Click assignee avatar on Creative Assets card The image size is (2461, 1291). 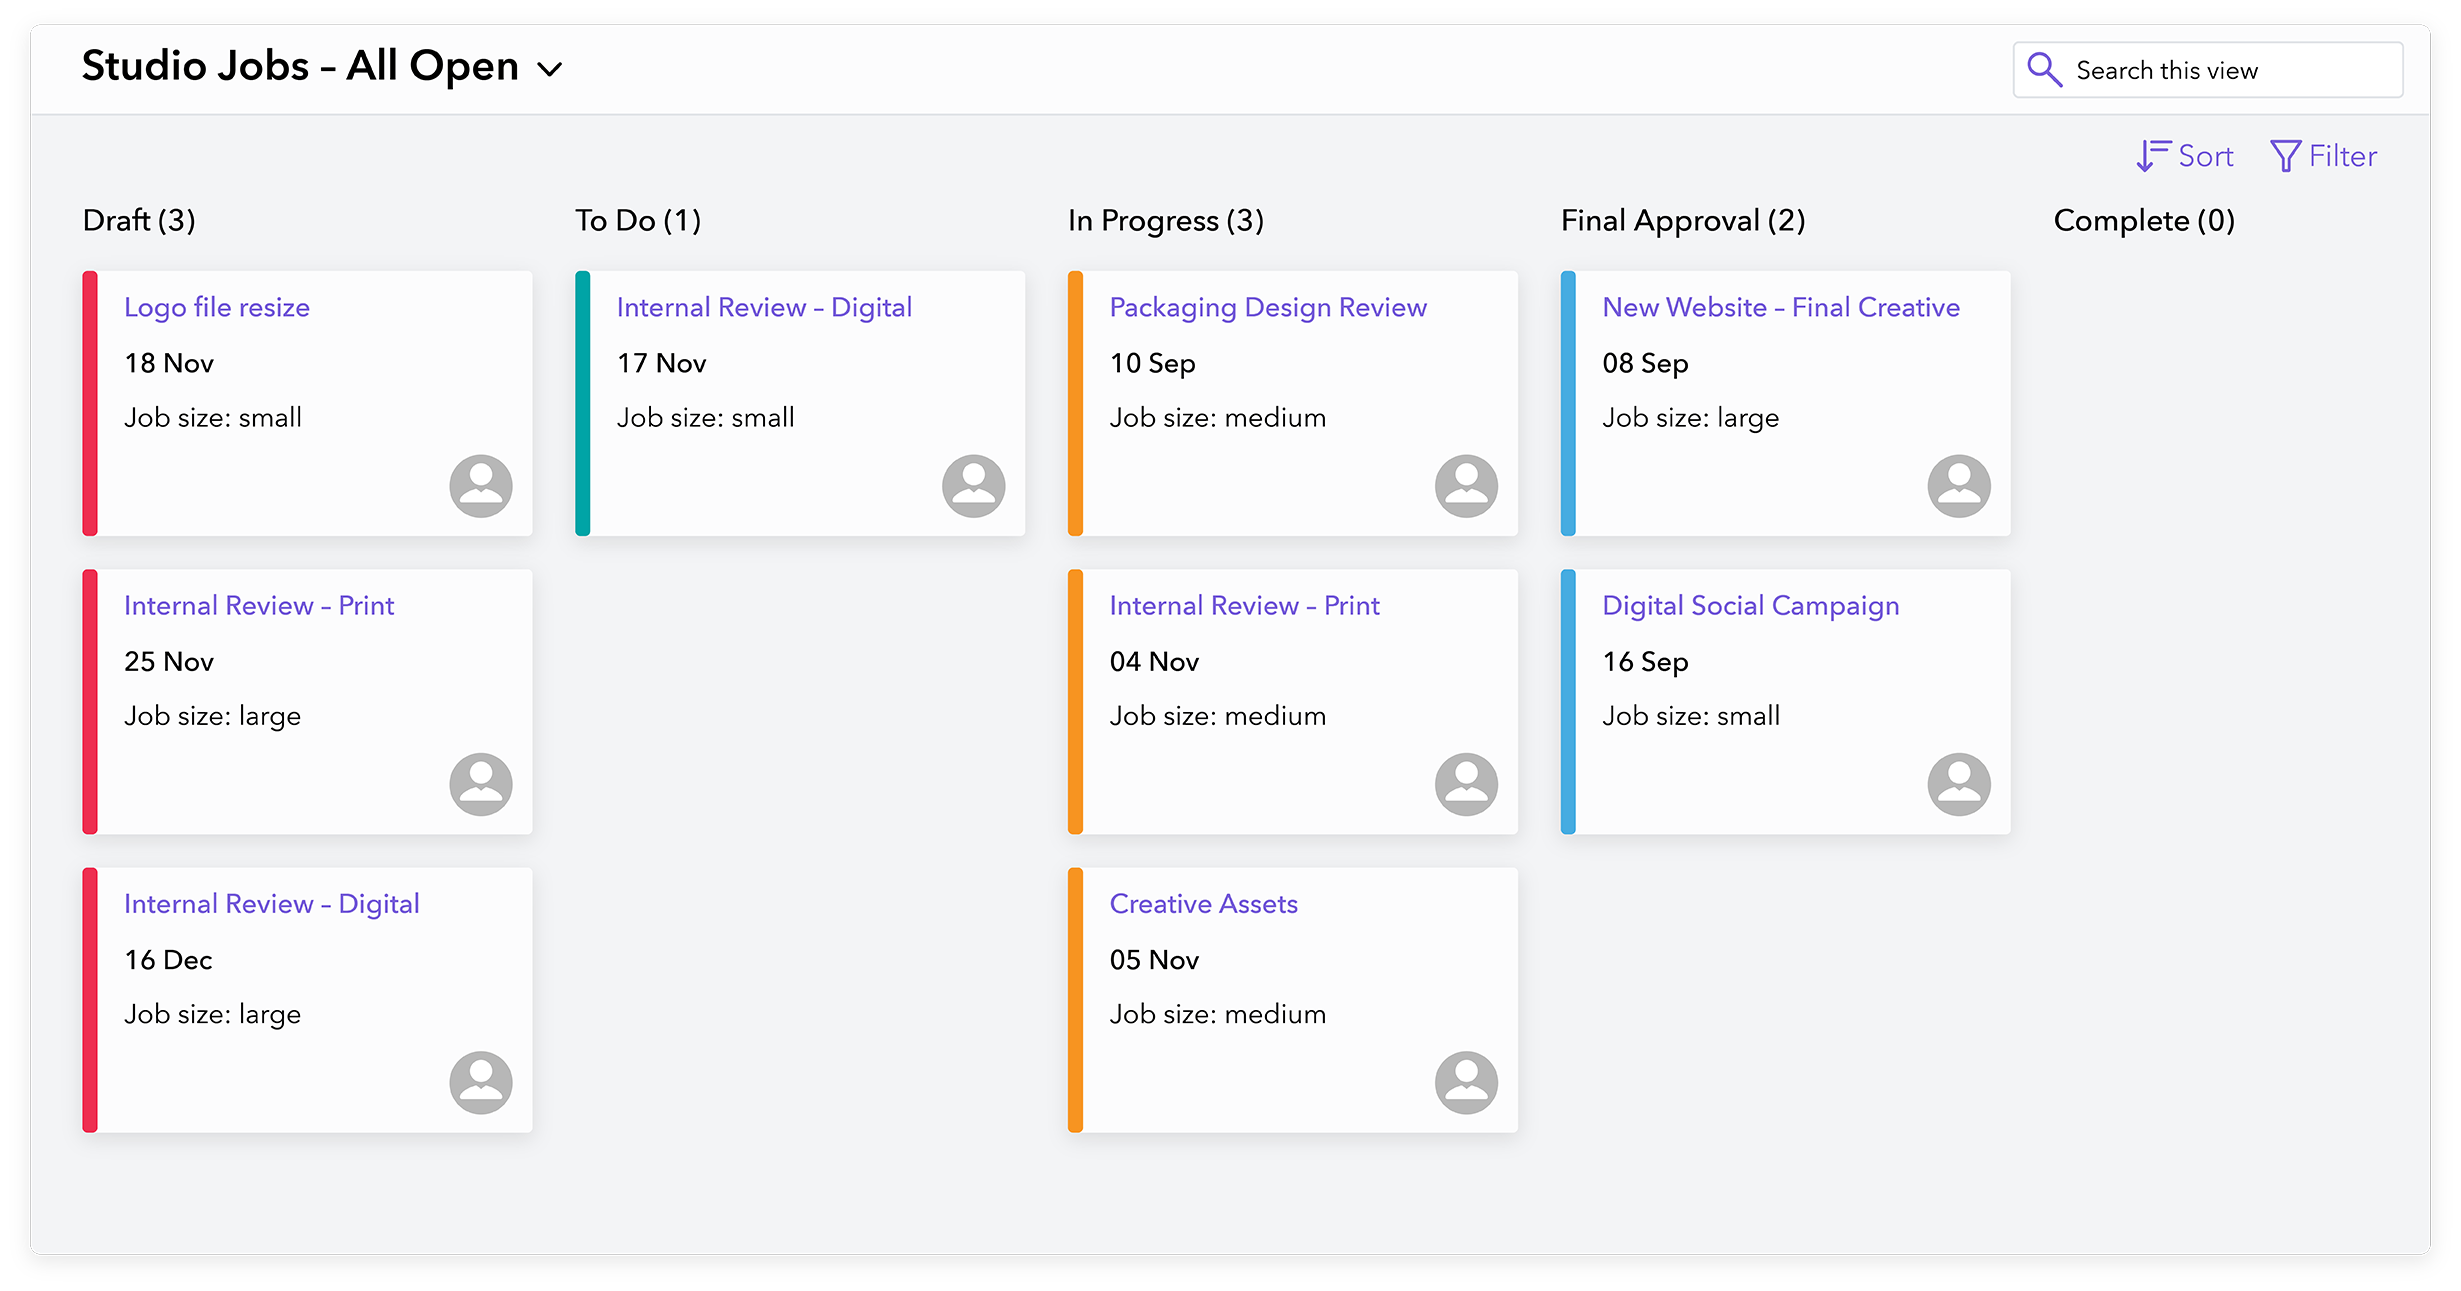1466,1082
